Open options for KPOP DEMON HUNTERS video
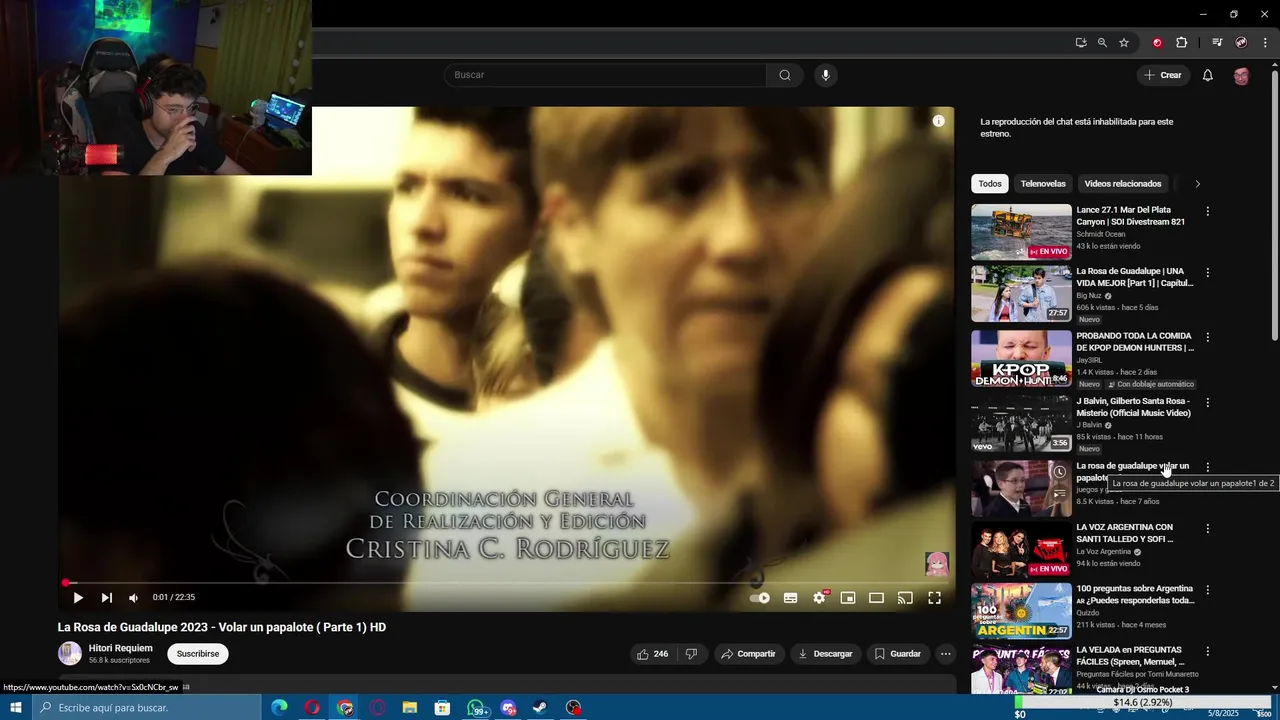 (1208, 337)
